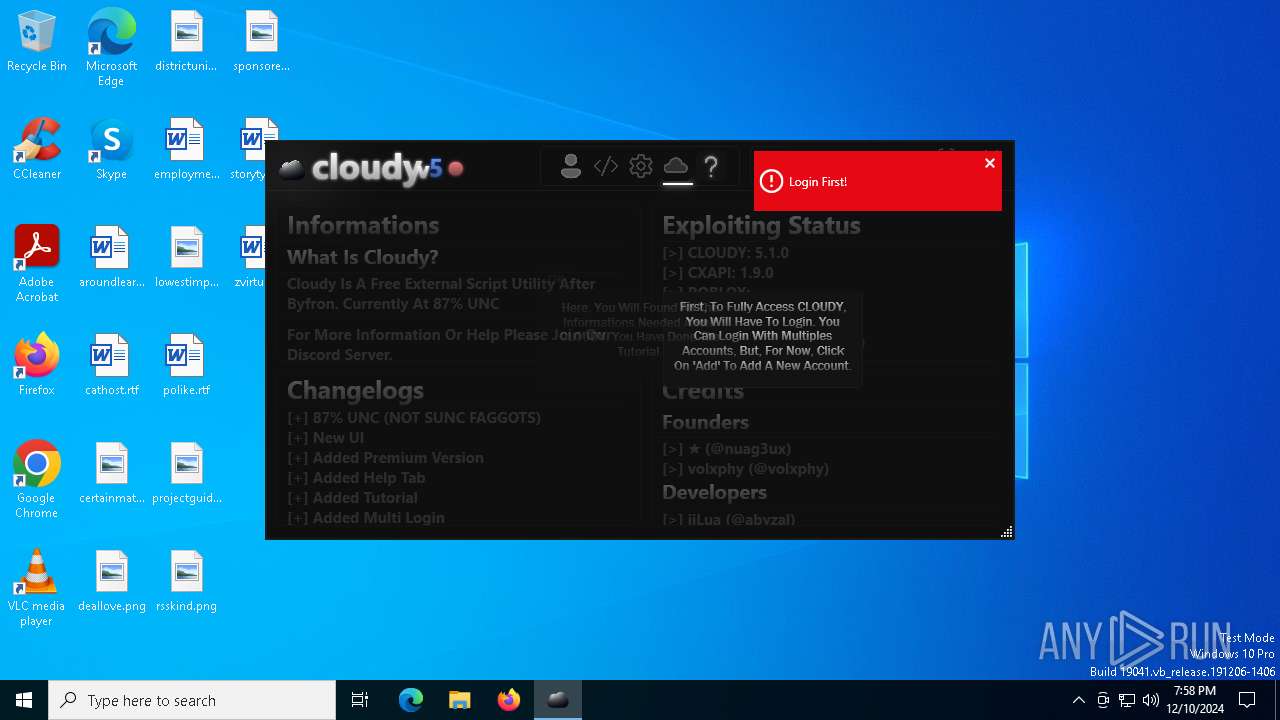The height and width of the screenshot is (720, 1280).
Task: Open the help question mark icon
Action: pyautogui.click(x=711, y=167)
